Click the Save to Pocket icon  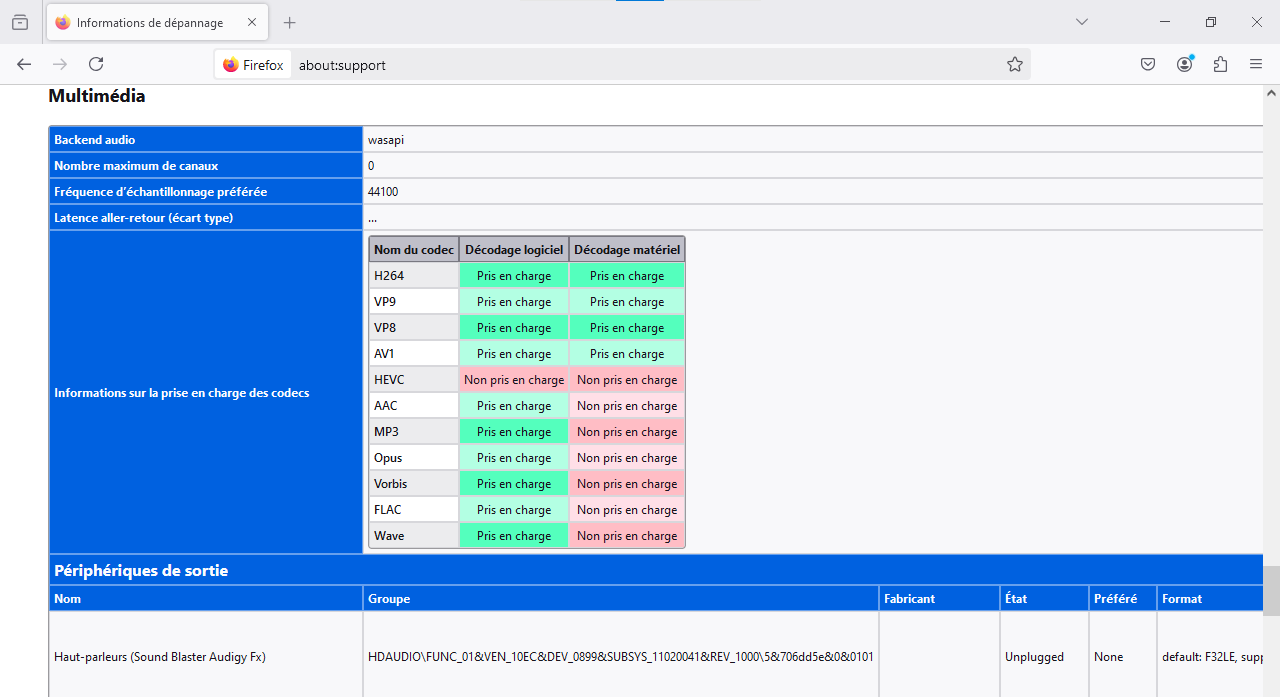tap(1149, 64)
